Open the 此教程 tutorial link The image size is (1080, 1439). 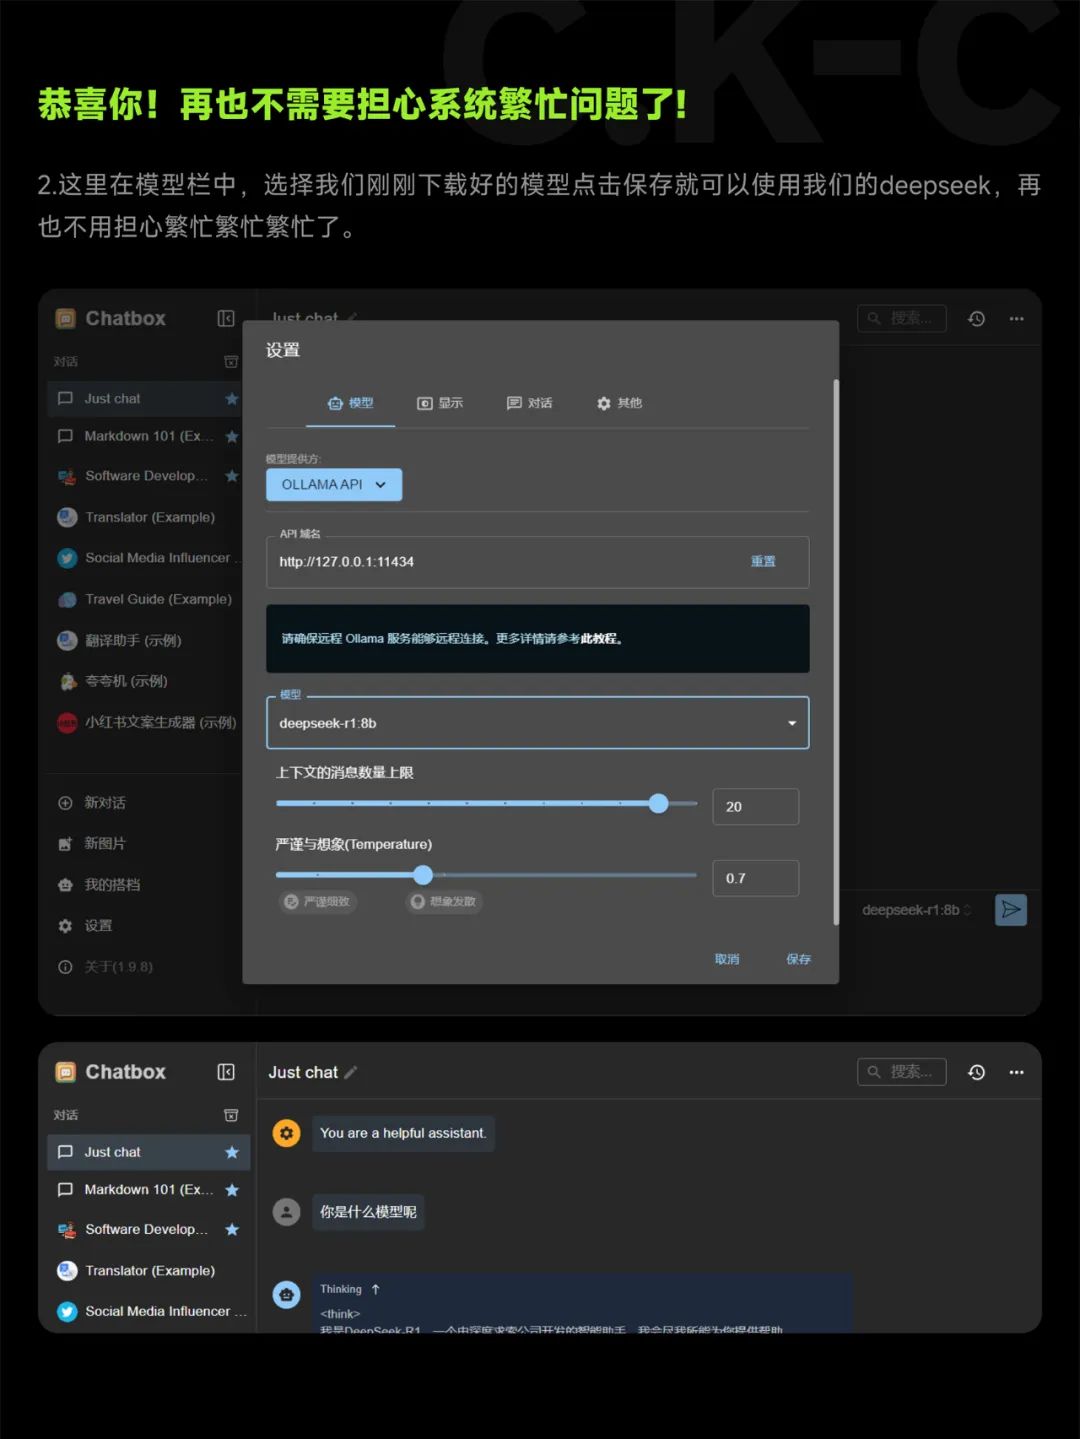pos(599,638)
